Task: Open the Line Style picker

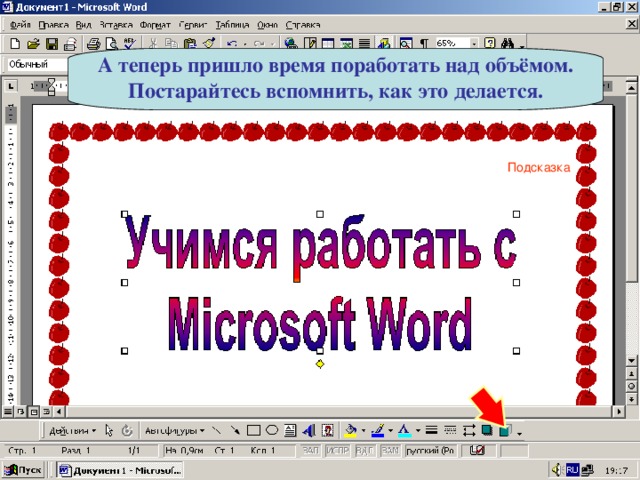Action: pyautogui.click(x=431, y=430)
